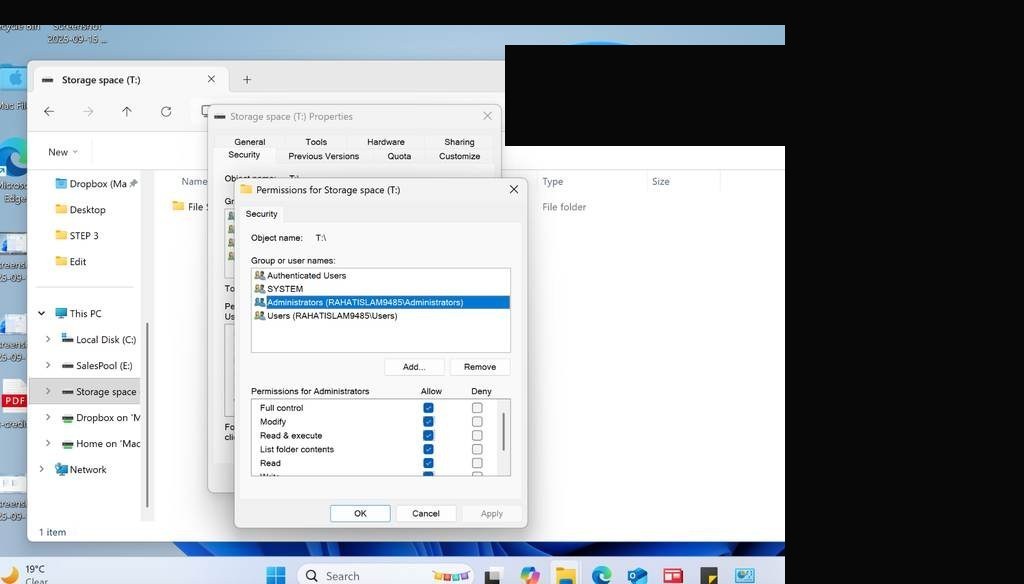
Task: Close the Permissions for Storage space dialog
Action: point(514,189)
